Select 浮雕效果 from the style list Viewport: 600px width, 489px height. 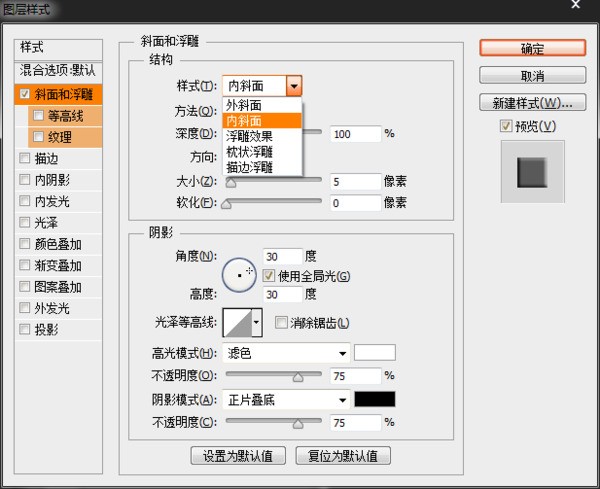(x=251, y=134)
